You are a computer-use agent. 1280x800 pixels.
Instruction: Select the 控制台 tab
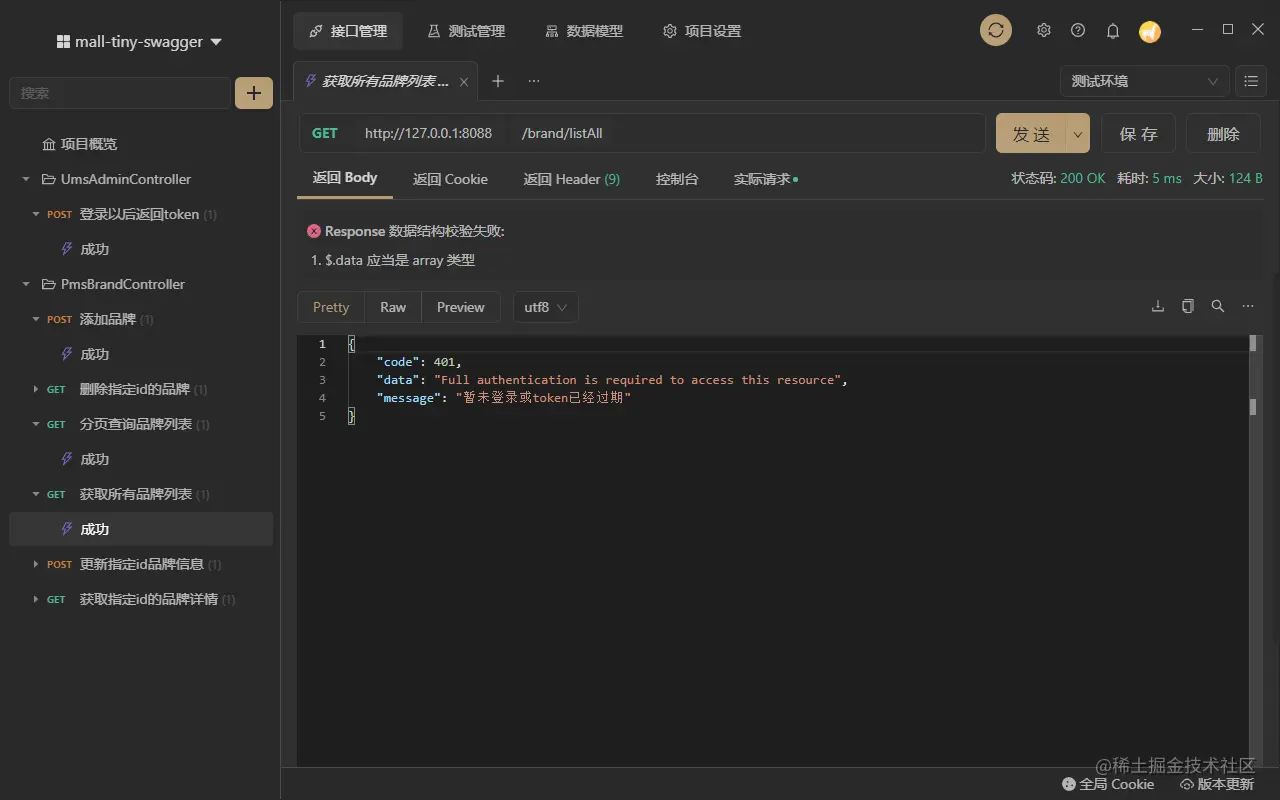click(677, 179)
